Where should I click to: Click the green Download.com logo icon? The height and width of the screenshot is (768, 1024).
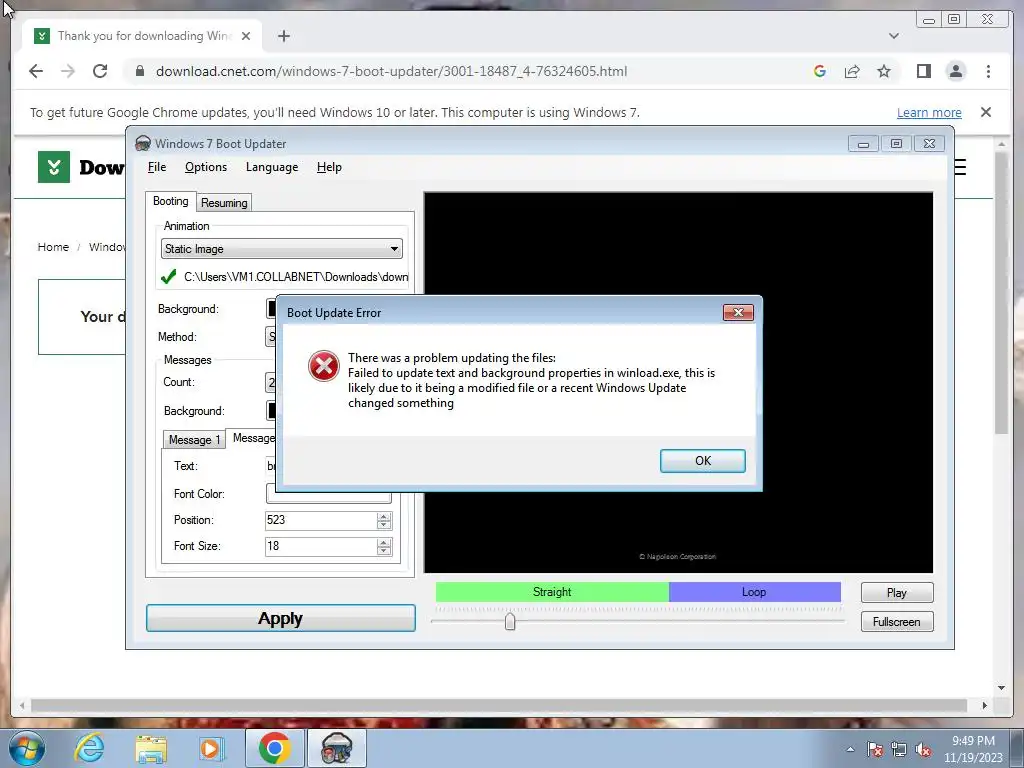54,167
